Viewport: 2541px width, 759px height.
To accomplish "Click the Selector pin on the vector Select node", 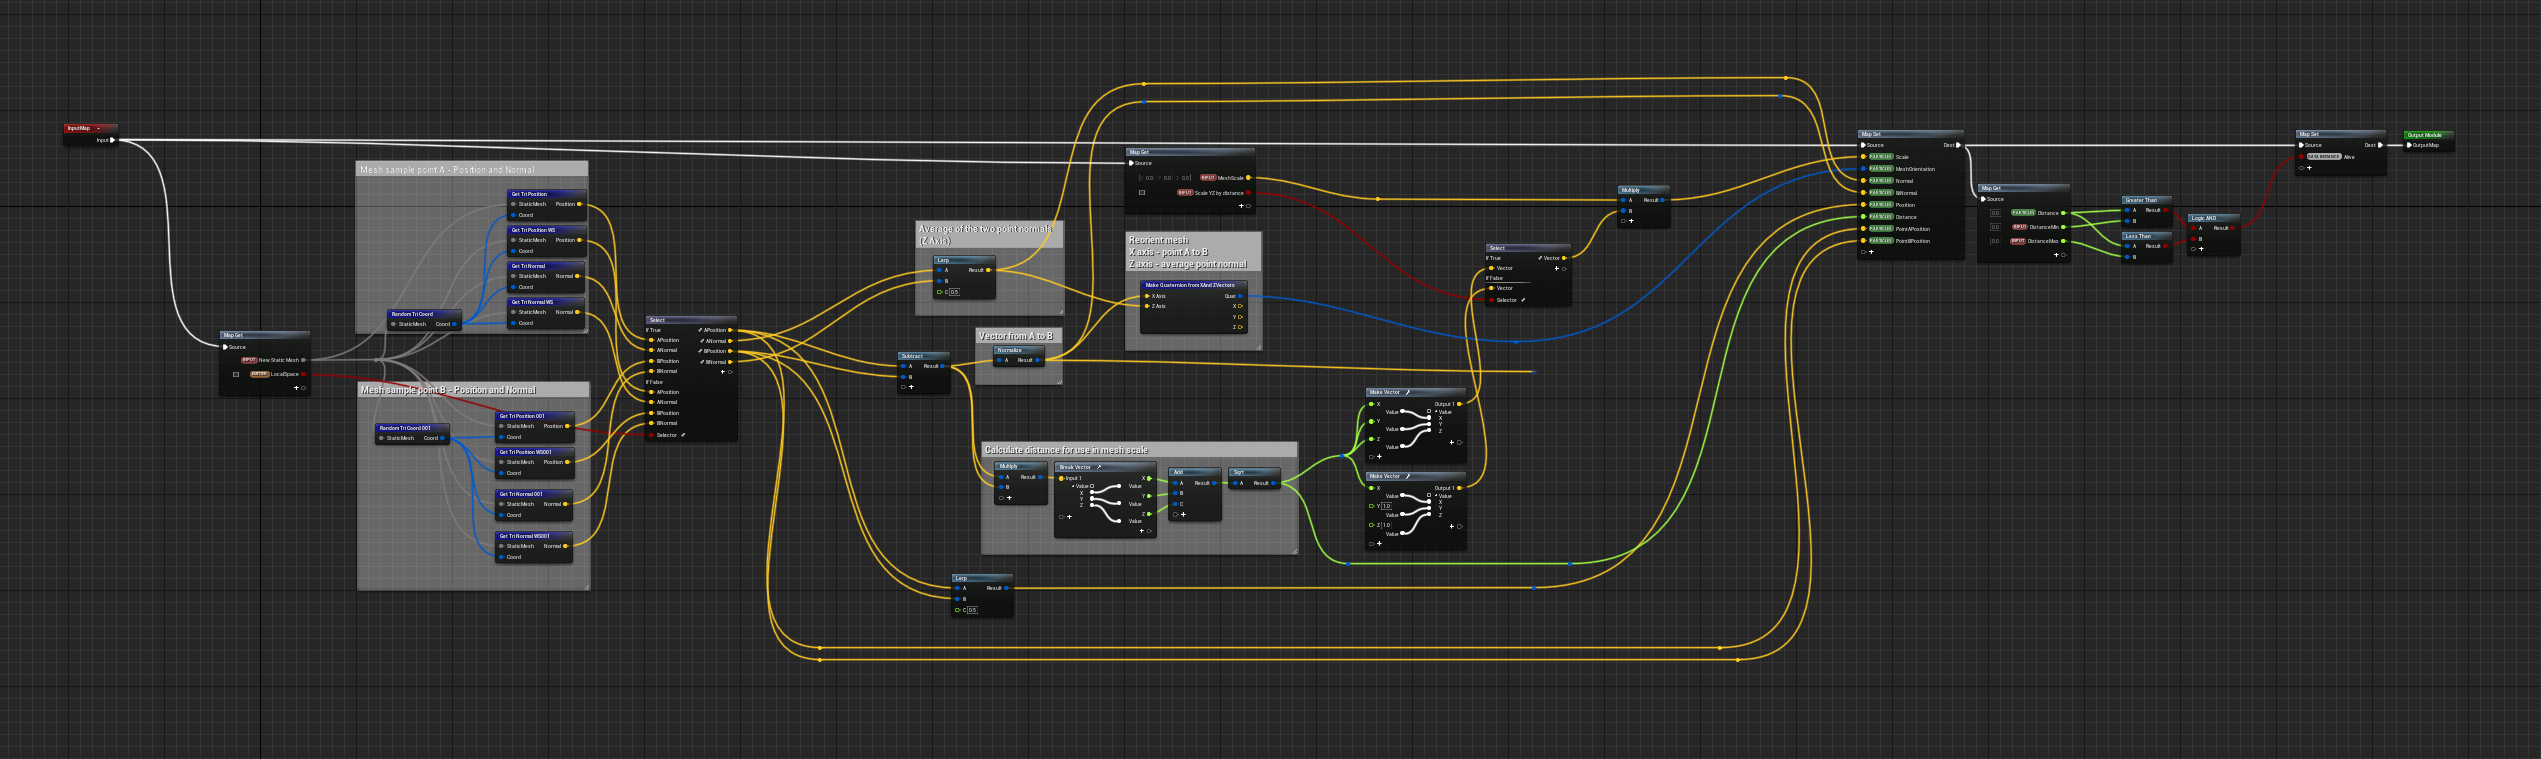I will pyautogui.click(x=1491, y=300).
